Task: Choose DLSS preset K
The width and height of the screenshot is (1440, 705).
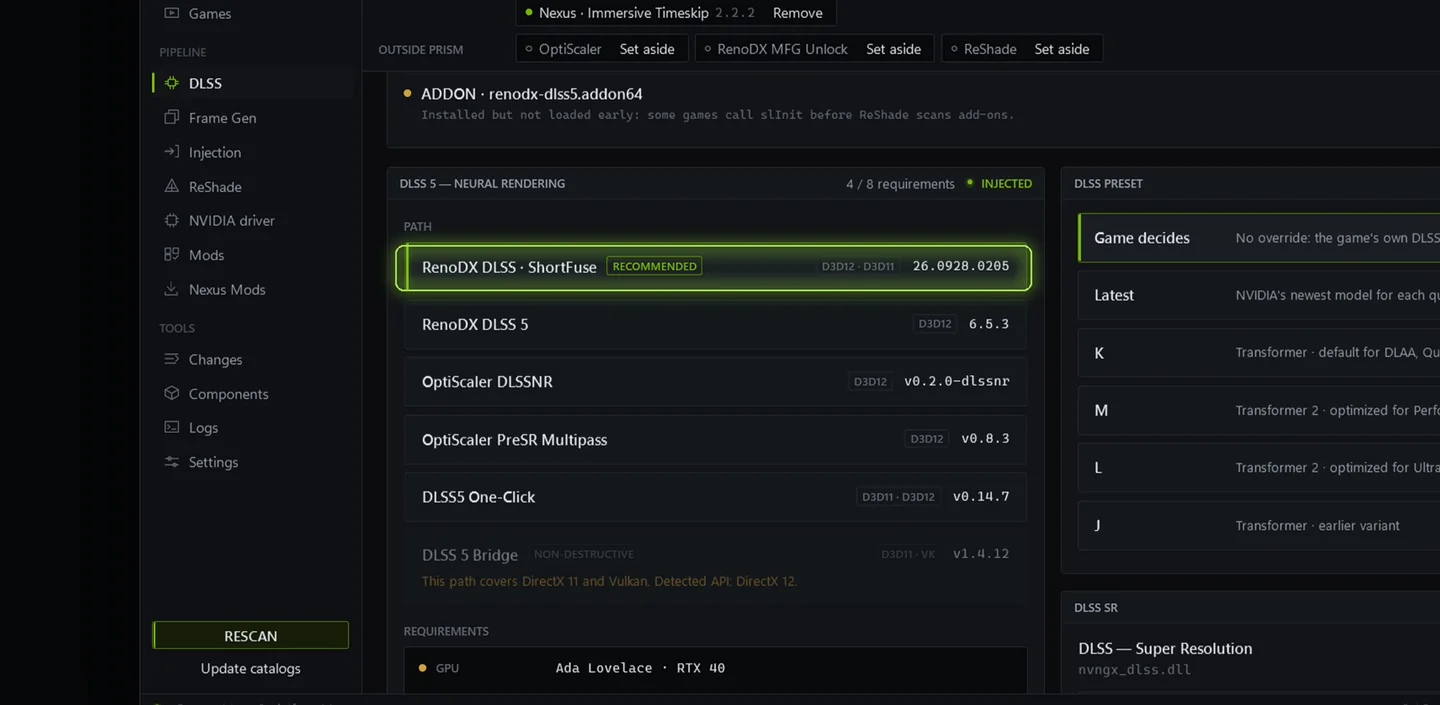Action: [1259, 353]
